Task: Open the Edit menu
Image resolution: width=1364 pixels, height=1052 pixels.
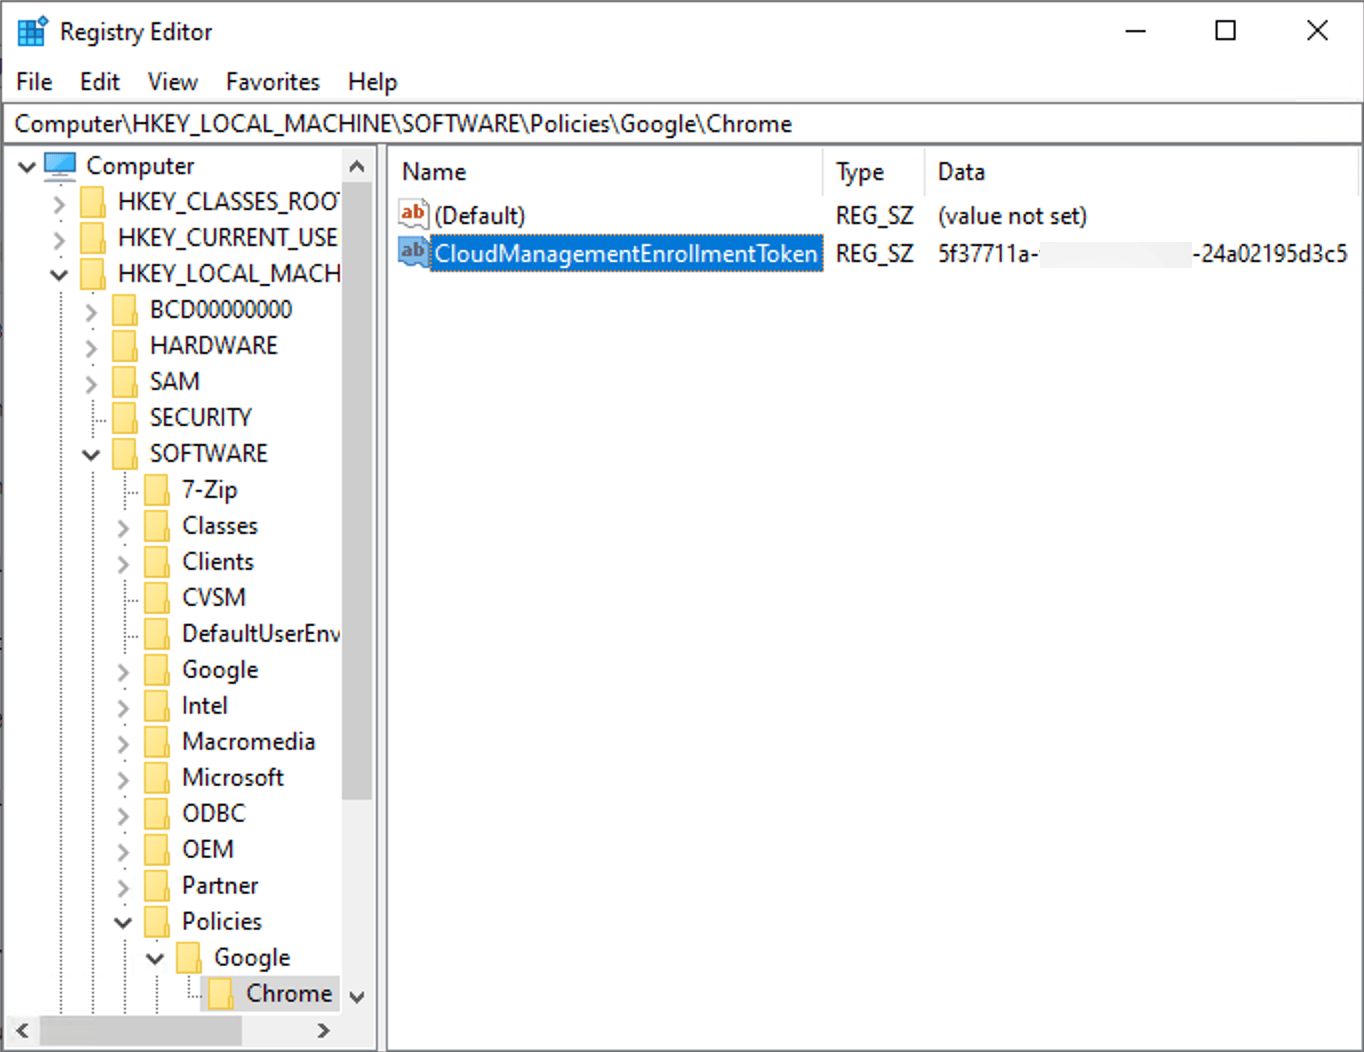Action: pos(100,82)
